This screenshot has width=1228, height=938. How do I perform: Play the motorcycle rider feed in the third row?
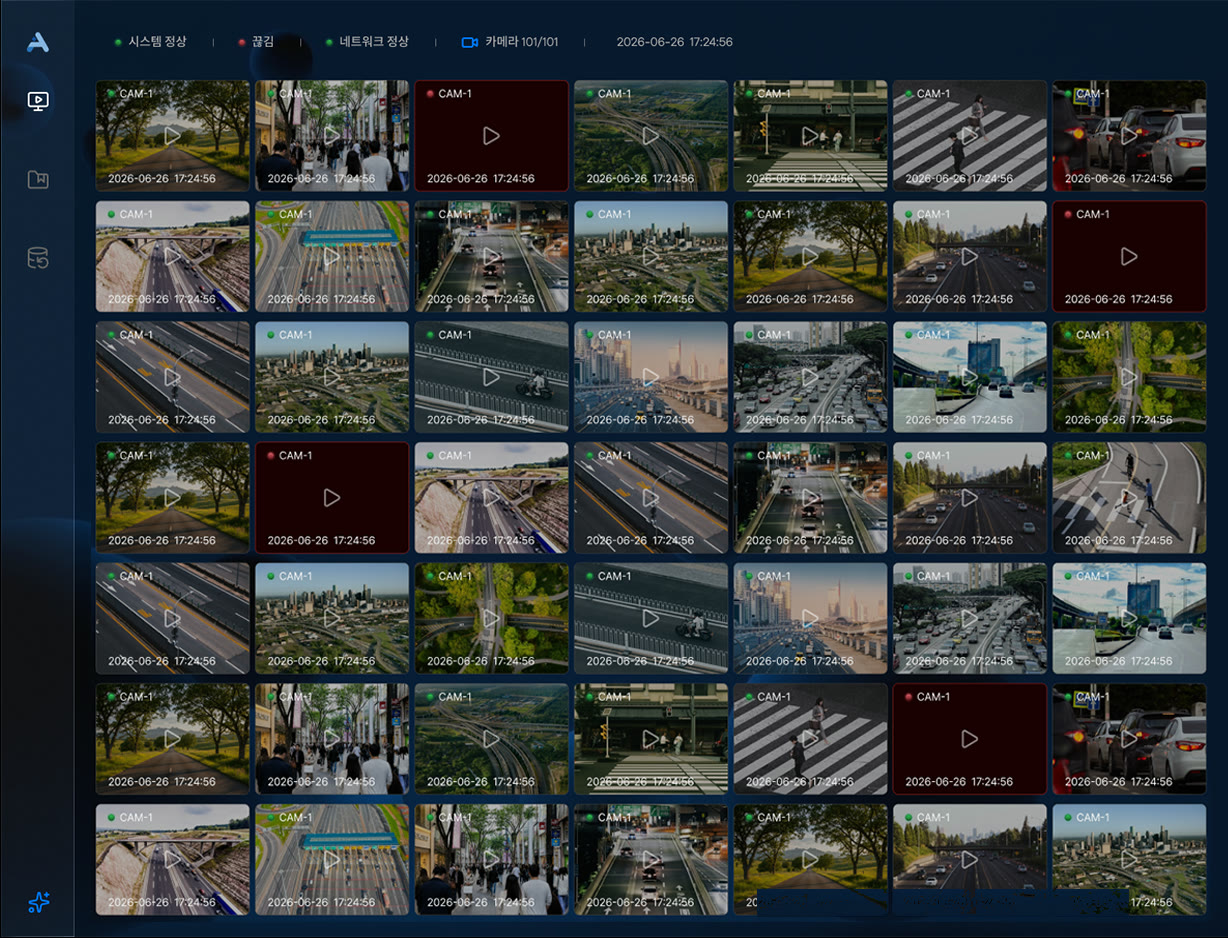(x=491, y=377)
